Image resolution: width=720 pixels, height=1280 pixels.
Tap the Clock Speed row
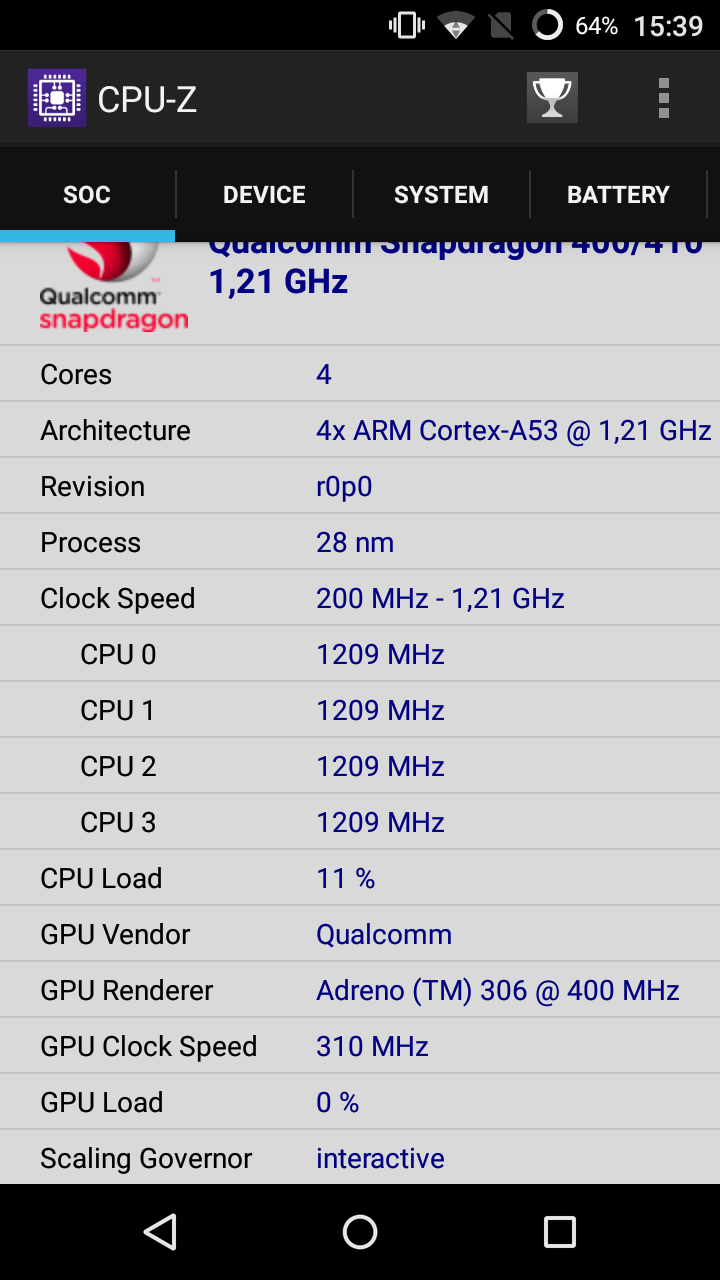pos(360,598)
